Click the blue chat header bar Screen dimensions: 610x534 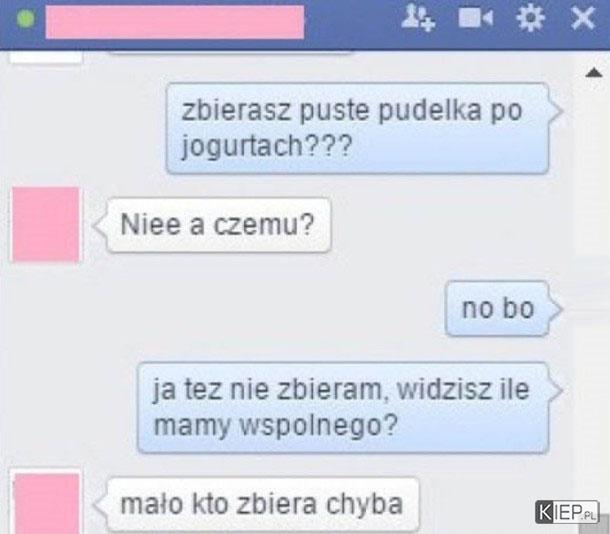click(x=305, y=23)
